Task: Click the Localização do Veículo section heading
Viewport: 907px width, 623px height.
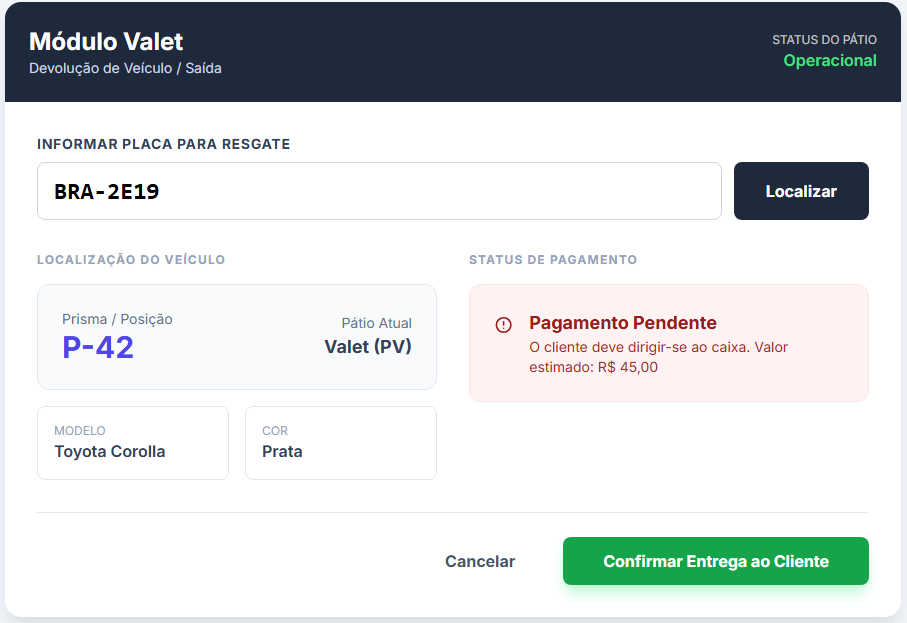Action: [131, 260]
